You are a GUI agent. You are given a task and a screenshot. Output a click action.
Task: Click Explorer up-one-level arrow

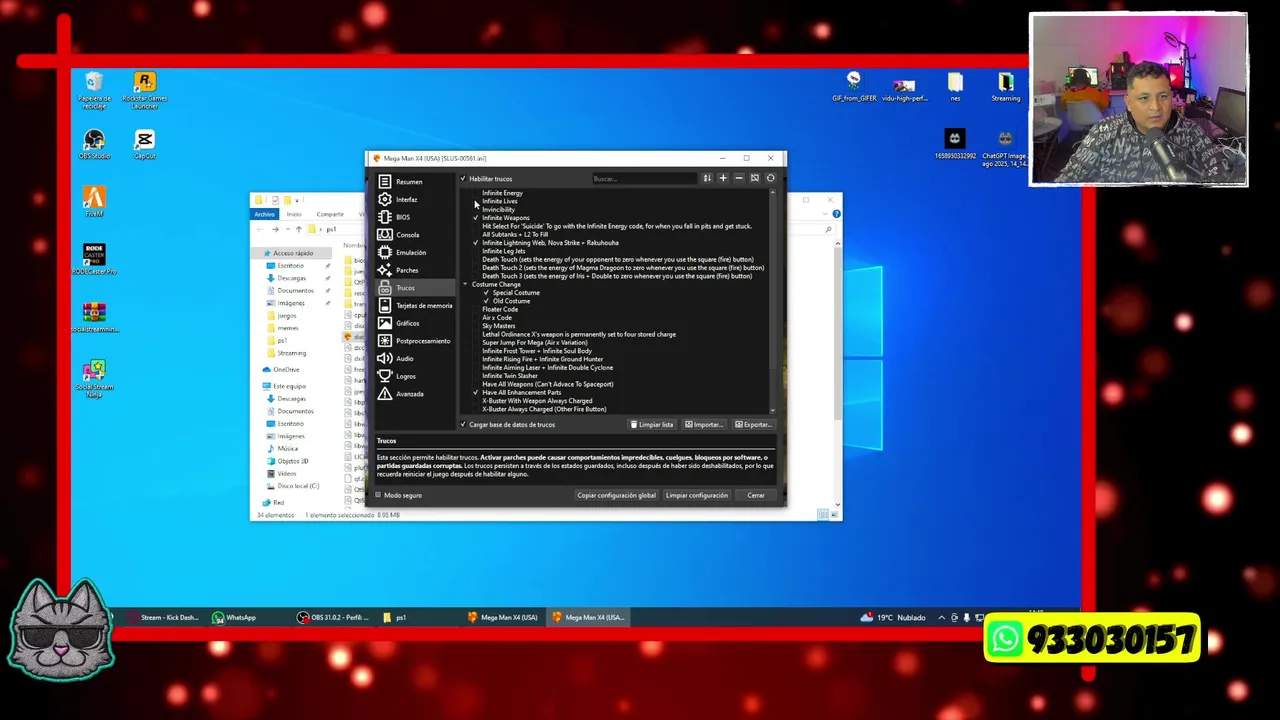point(298,230)
